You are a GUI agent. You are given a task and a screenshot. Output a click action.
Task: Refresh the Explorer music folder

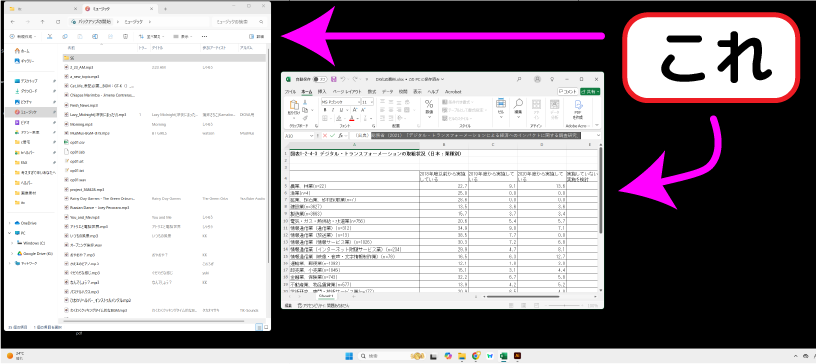(58, 22)
